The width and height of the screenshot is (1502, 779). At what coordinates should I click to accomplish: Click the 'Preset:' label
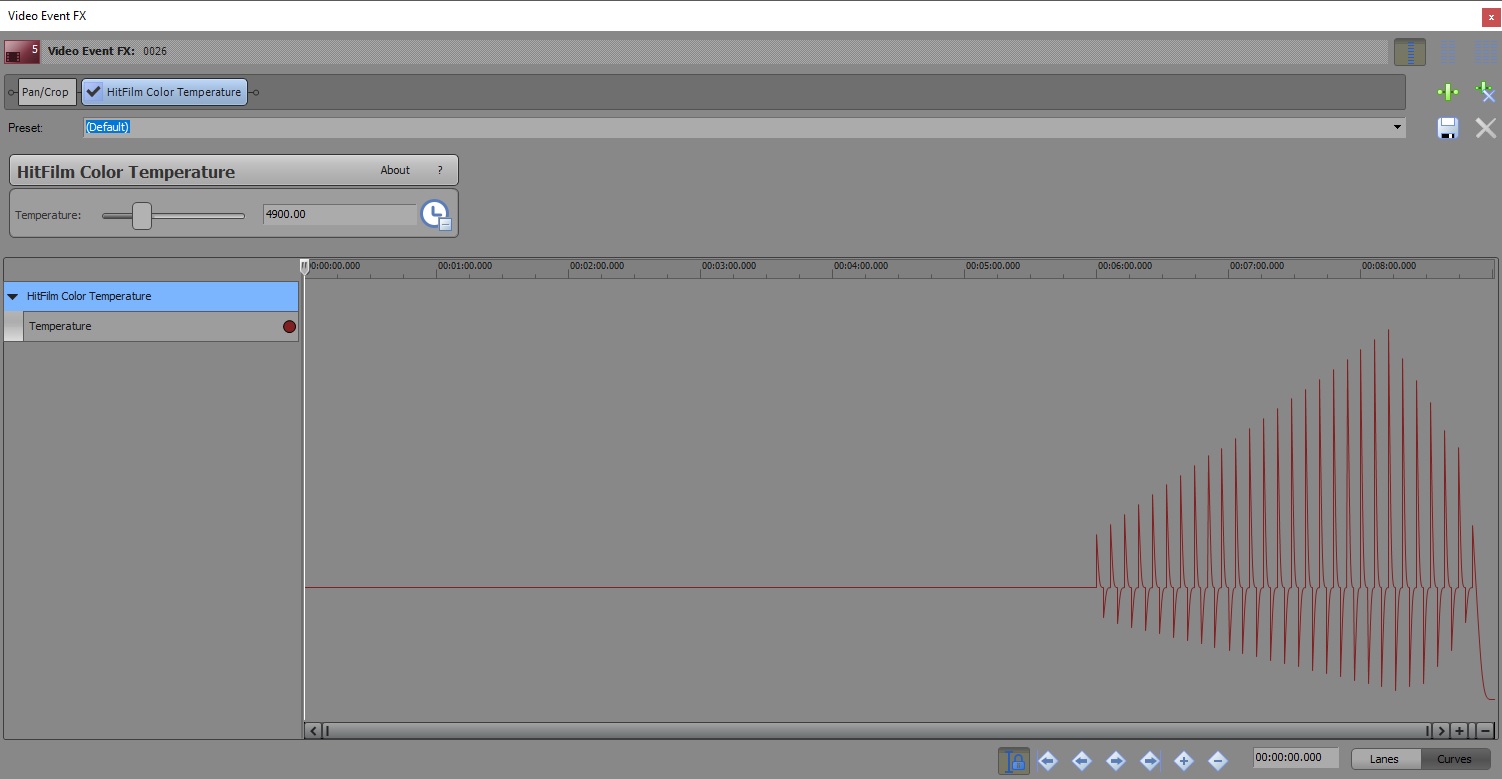click(26, 128)
